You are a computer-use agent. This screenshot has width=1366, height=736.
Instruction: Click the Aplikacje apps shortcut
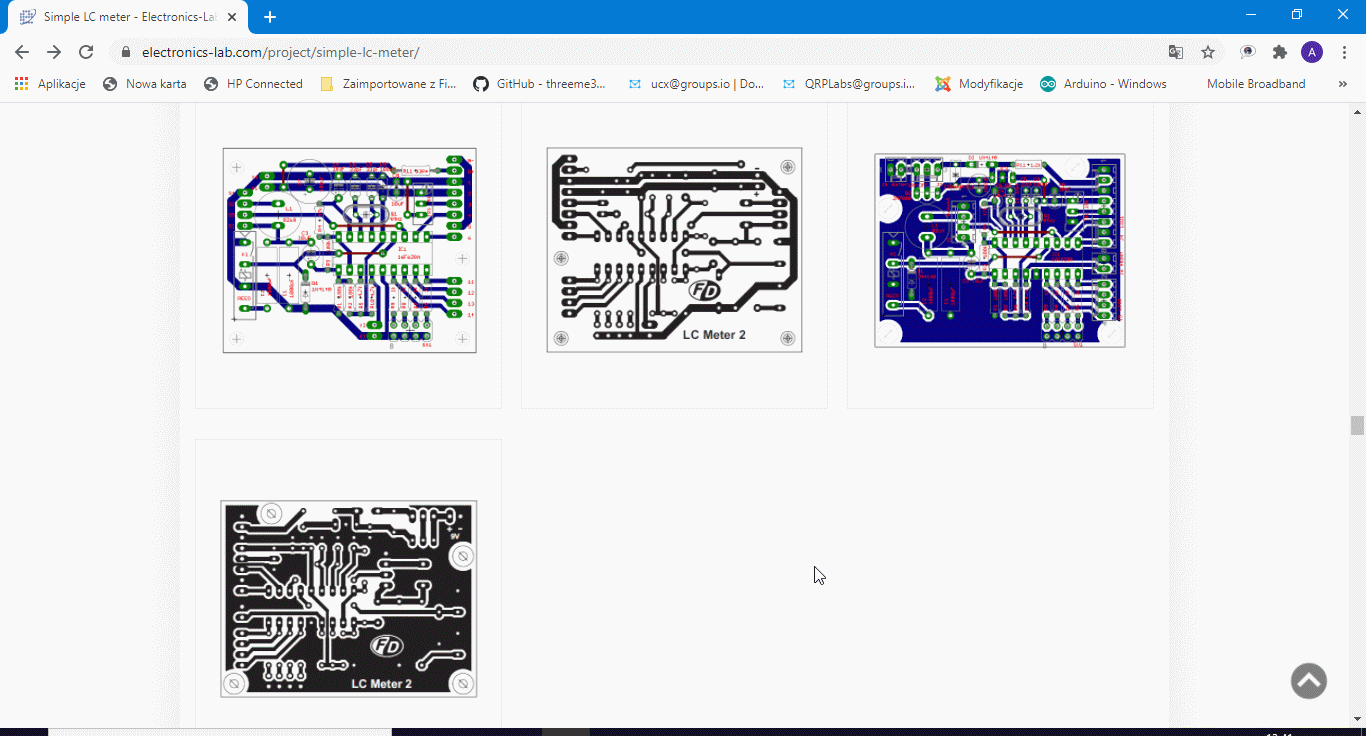pyautogui.click(x=50, y=84)
